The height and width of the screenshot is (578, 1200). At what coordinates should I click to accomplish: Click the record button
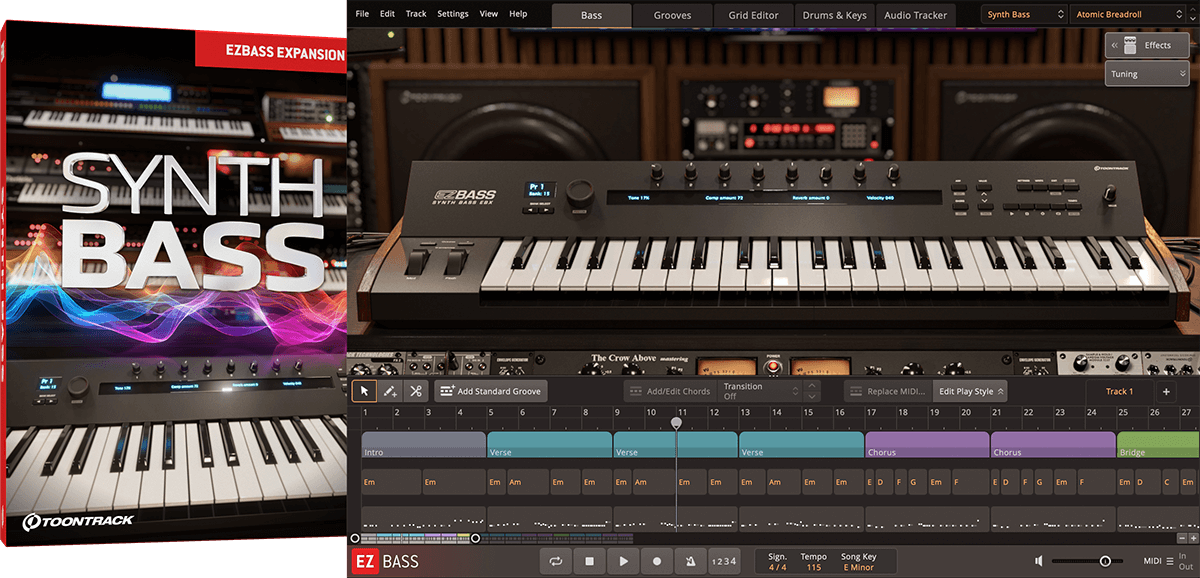(657, 562)
